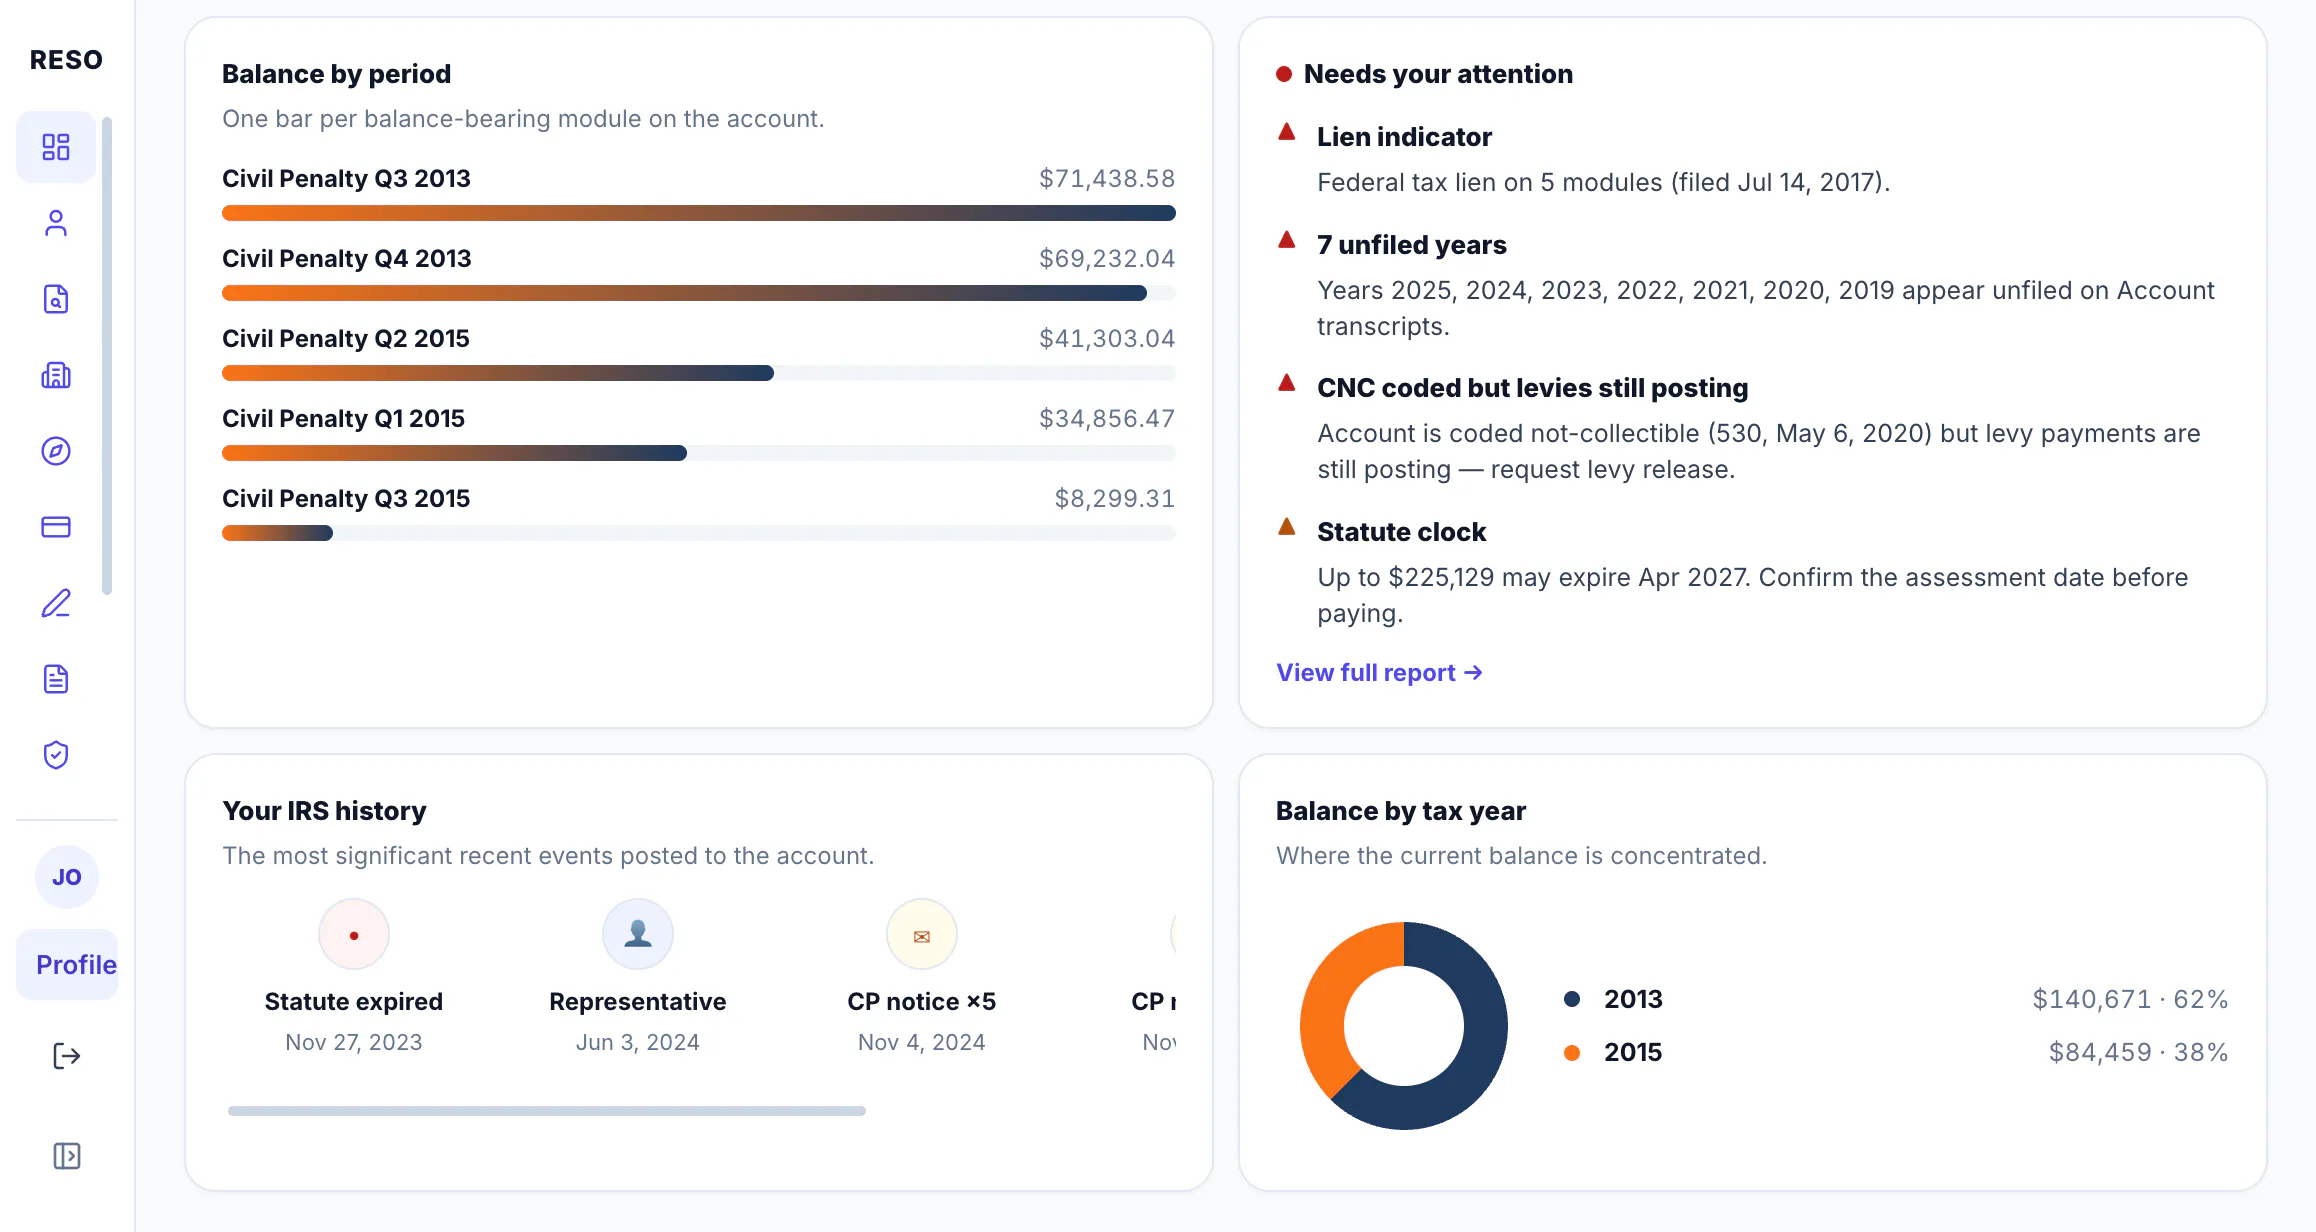Viewport: 2316px width, 1232px height.
Task: Click the 2015 legend label
Action: coord(1633,1052)
